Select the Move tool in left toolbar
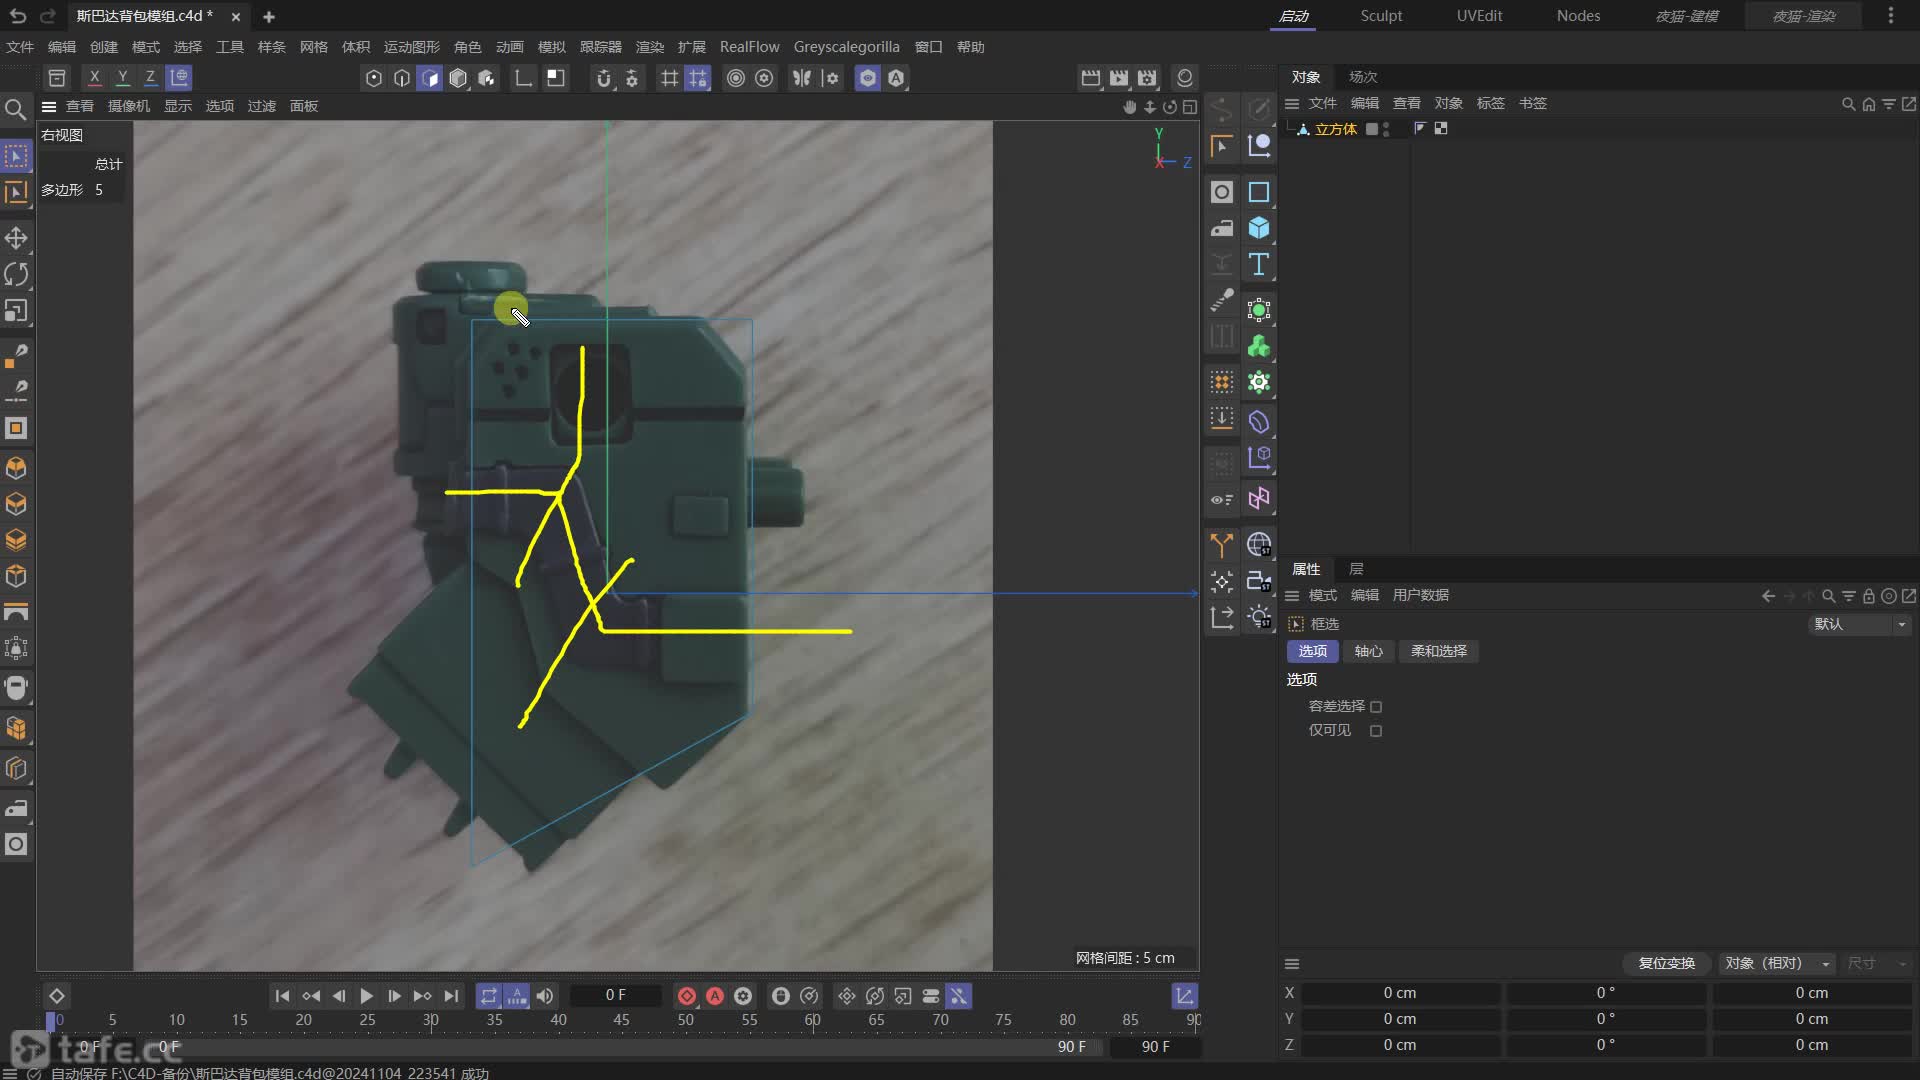 point(16,238)
